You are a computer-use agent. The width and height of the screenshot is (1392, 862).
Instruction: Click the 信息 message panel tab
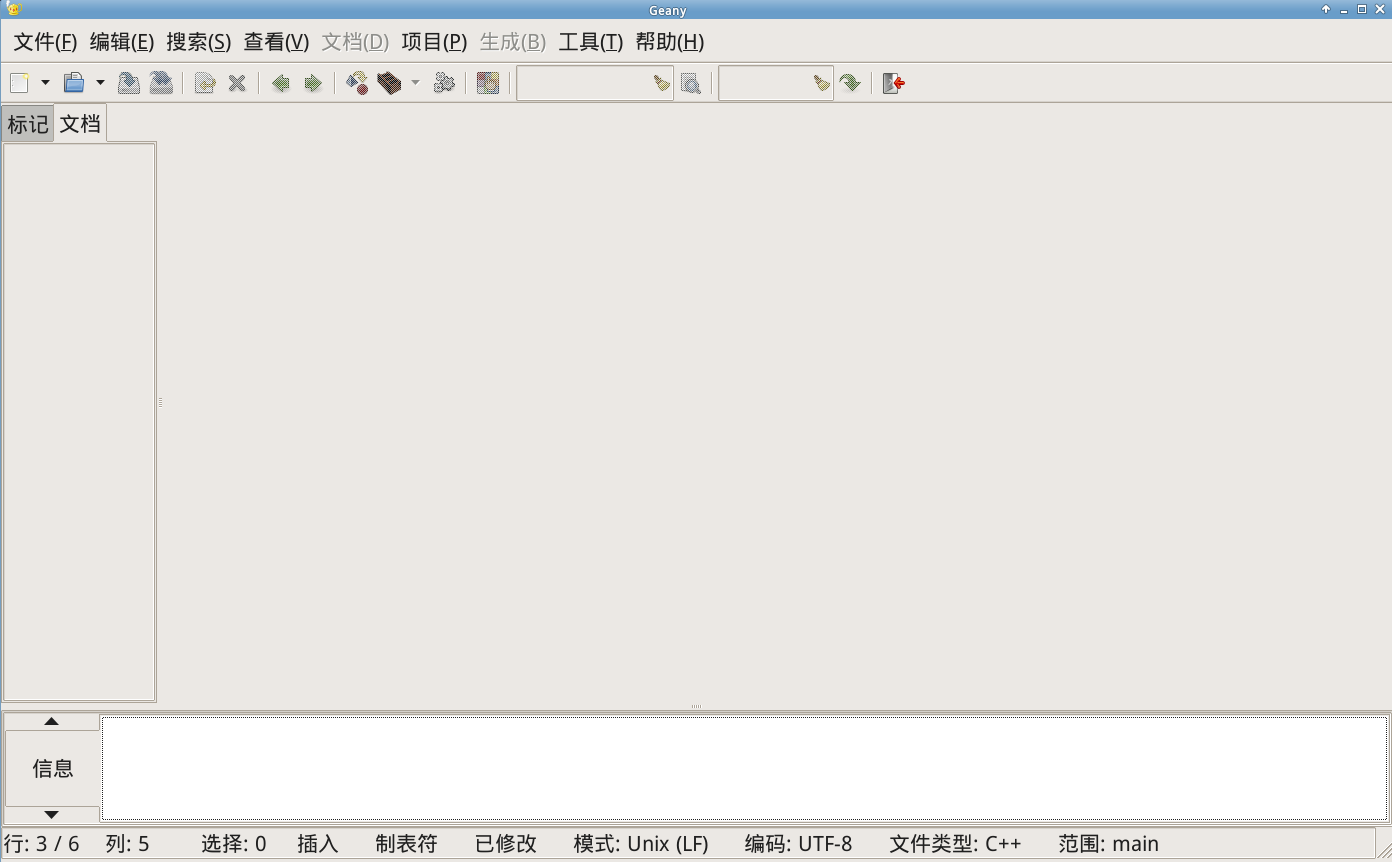52,768
